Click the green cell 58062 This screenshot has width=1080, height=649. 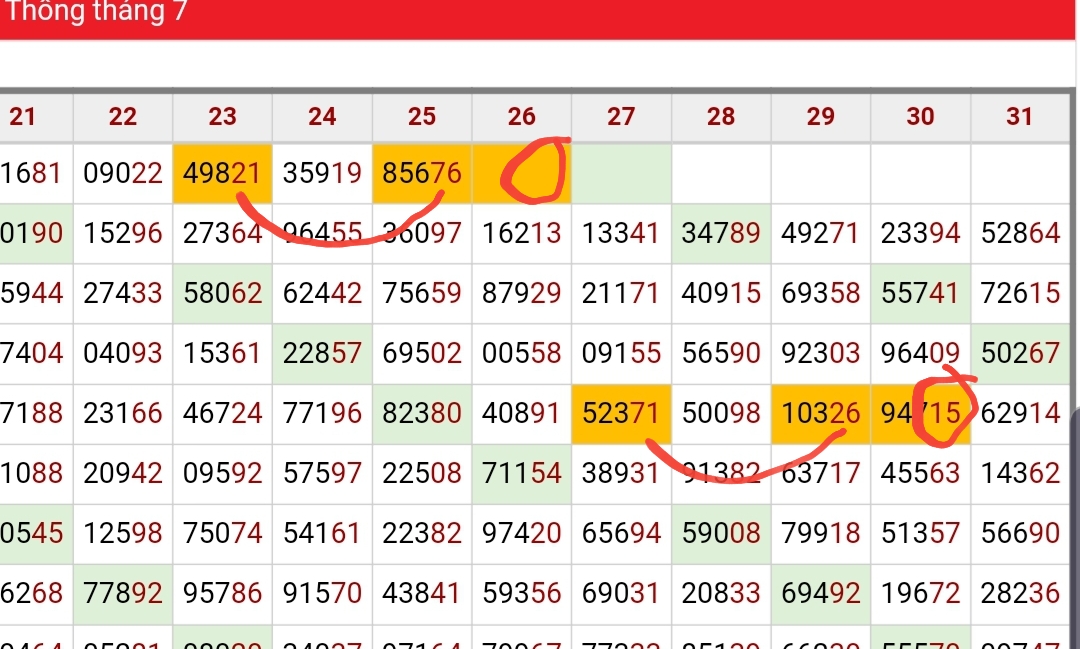pos(222,293)
